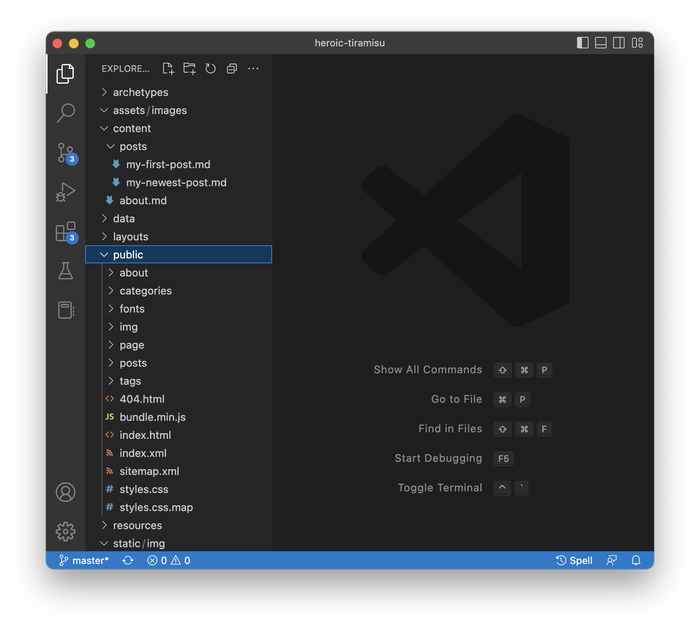Collapse the public folder
This screenshot has height=630, width=700.
(x=179, y=255)
